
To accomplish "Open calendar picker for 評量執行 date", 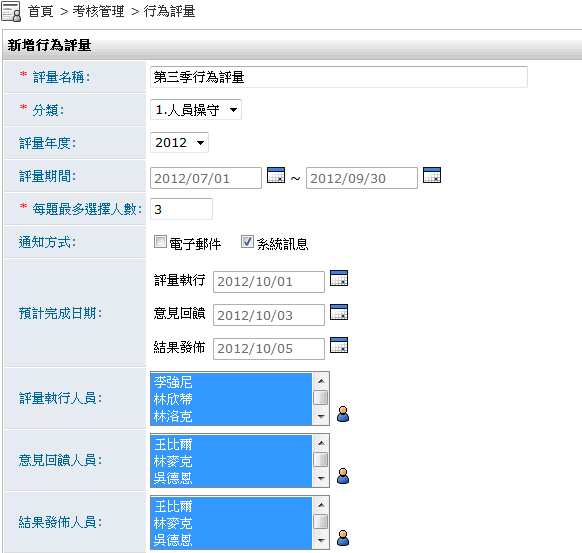I will 339,278.
